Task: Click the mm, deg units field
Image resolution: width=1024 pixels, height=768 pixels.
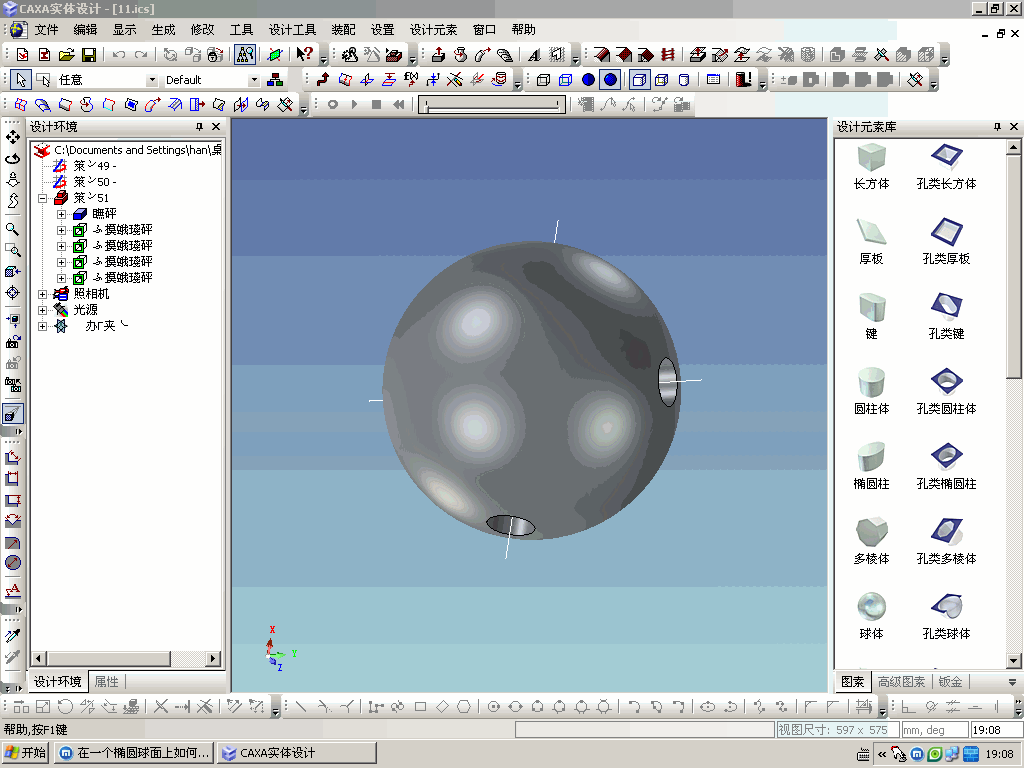Action: click(934, 729)
